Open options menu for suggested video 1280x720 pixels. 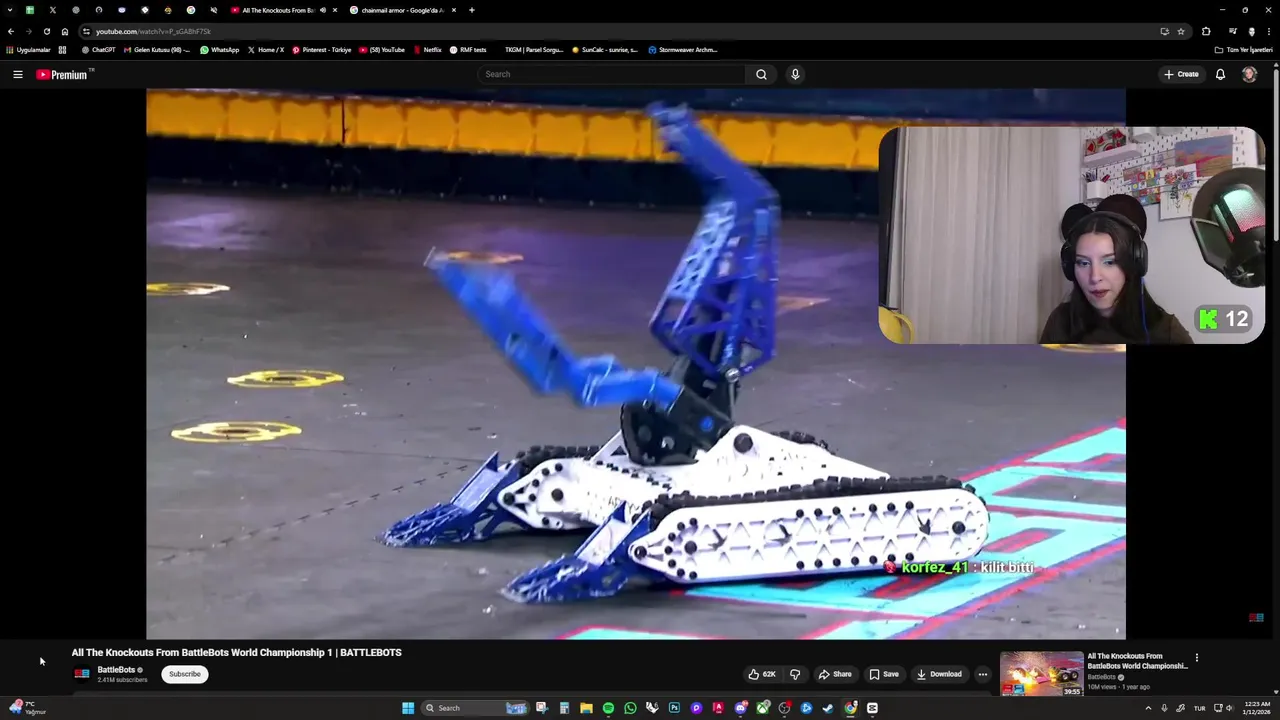(1196, 658)
